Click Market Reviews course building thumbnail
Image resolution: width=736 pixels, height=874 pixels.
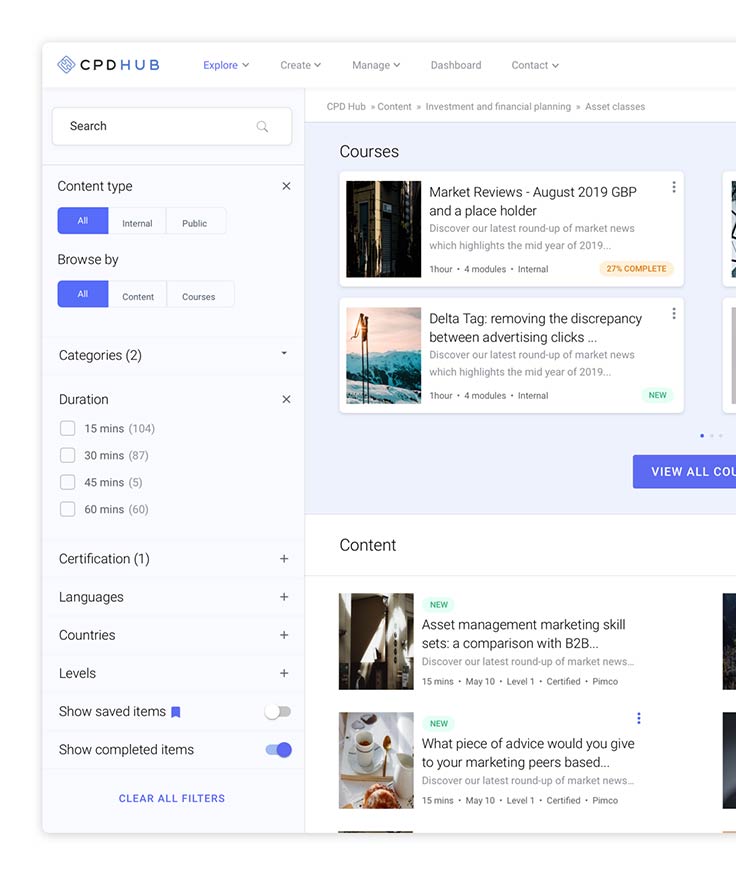point(384,229)
